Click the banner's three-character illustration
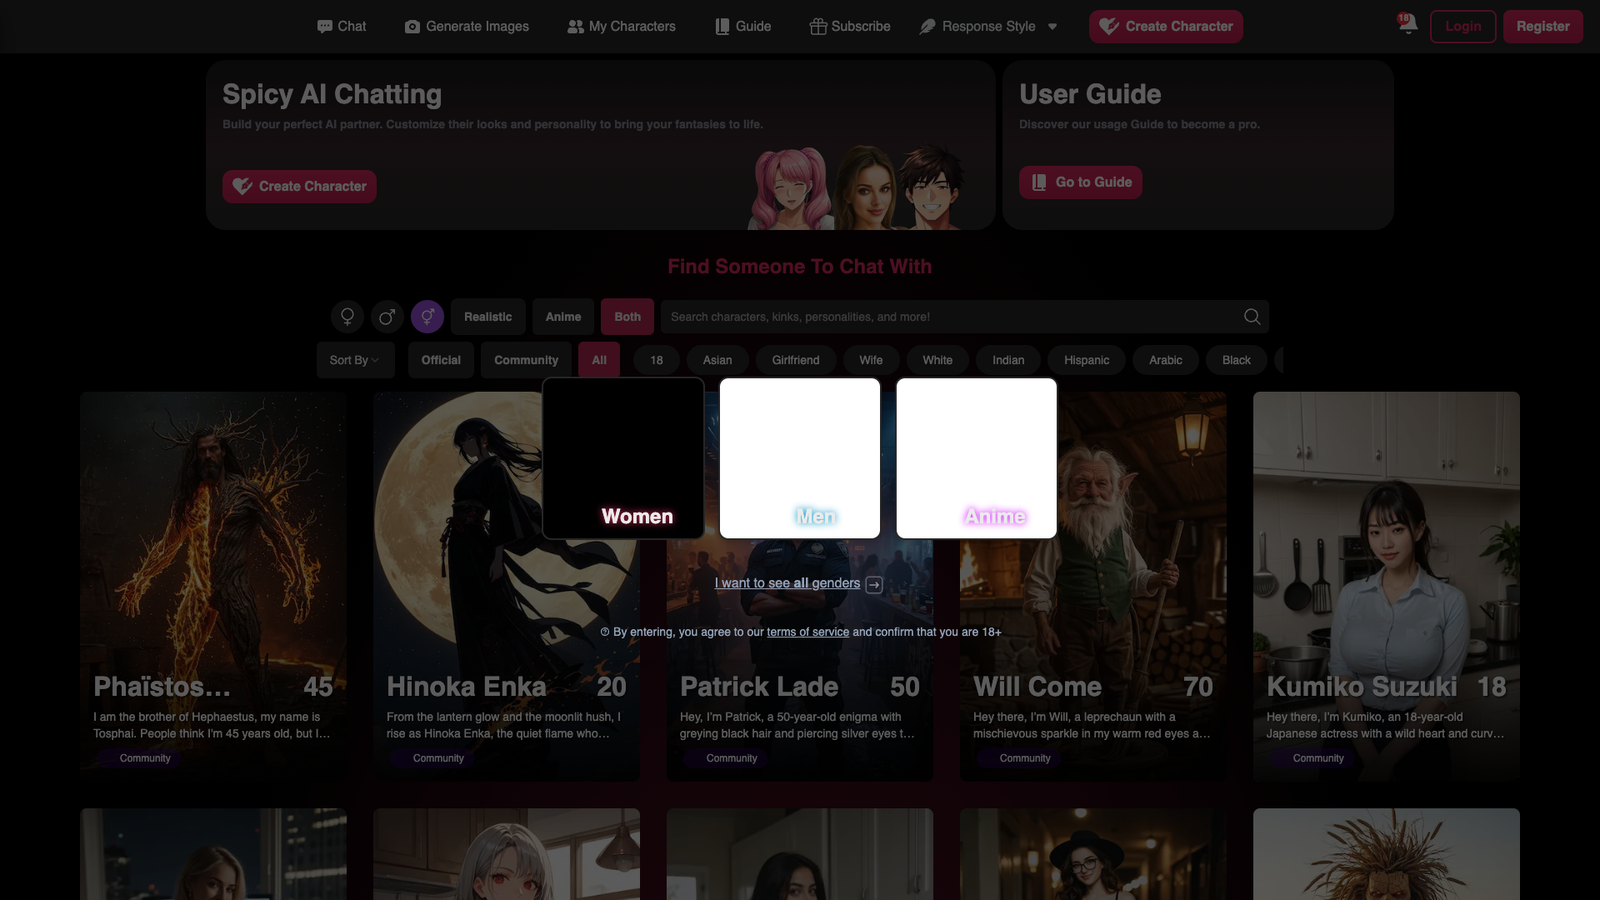1600x900 pixels. (857, 187)
